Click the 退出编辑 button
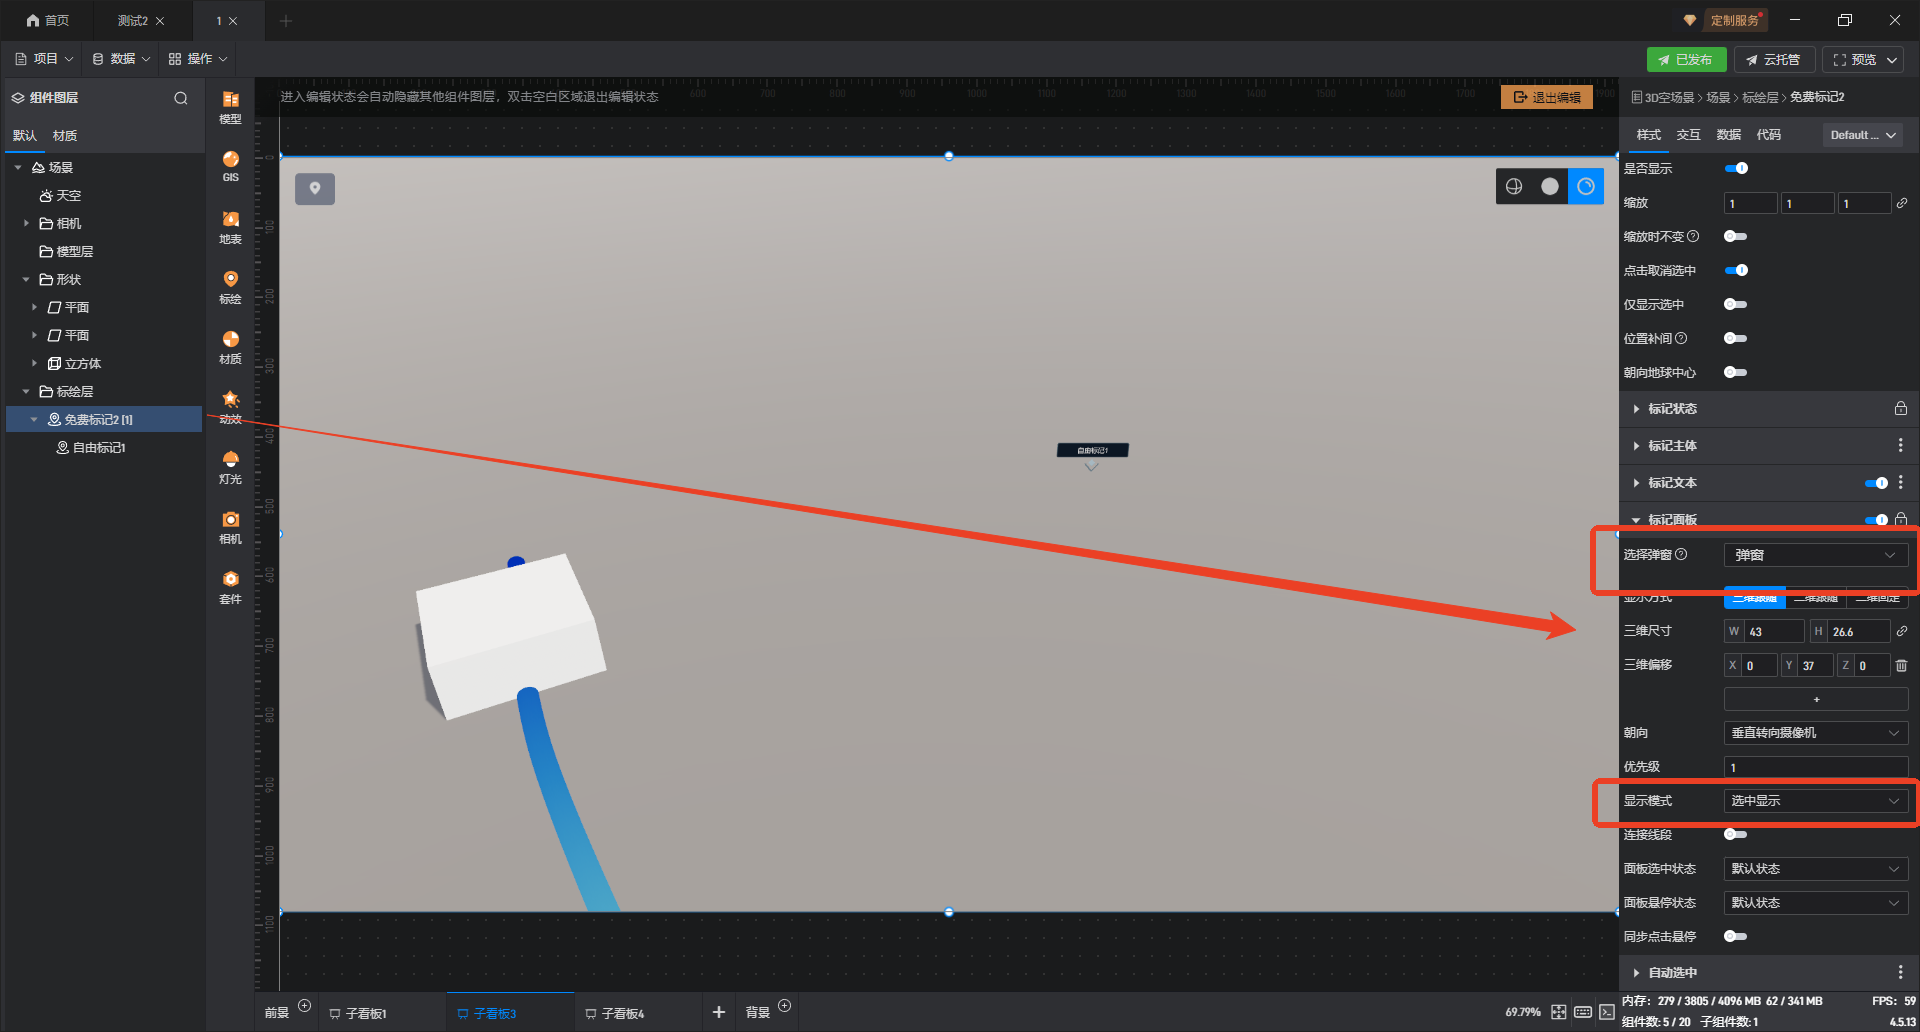The image size is (1920, 1032). coord(1547,97)
